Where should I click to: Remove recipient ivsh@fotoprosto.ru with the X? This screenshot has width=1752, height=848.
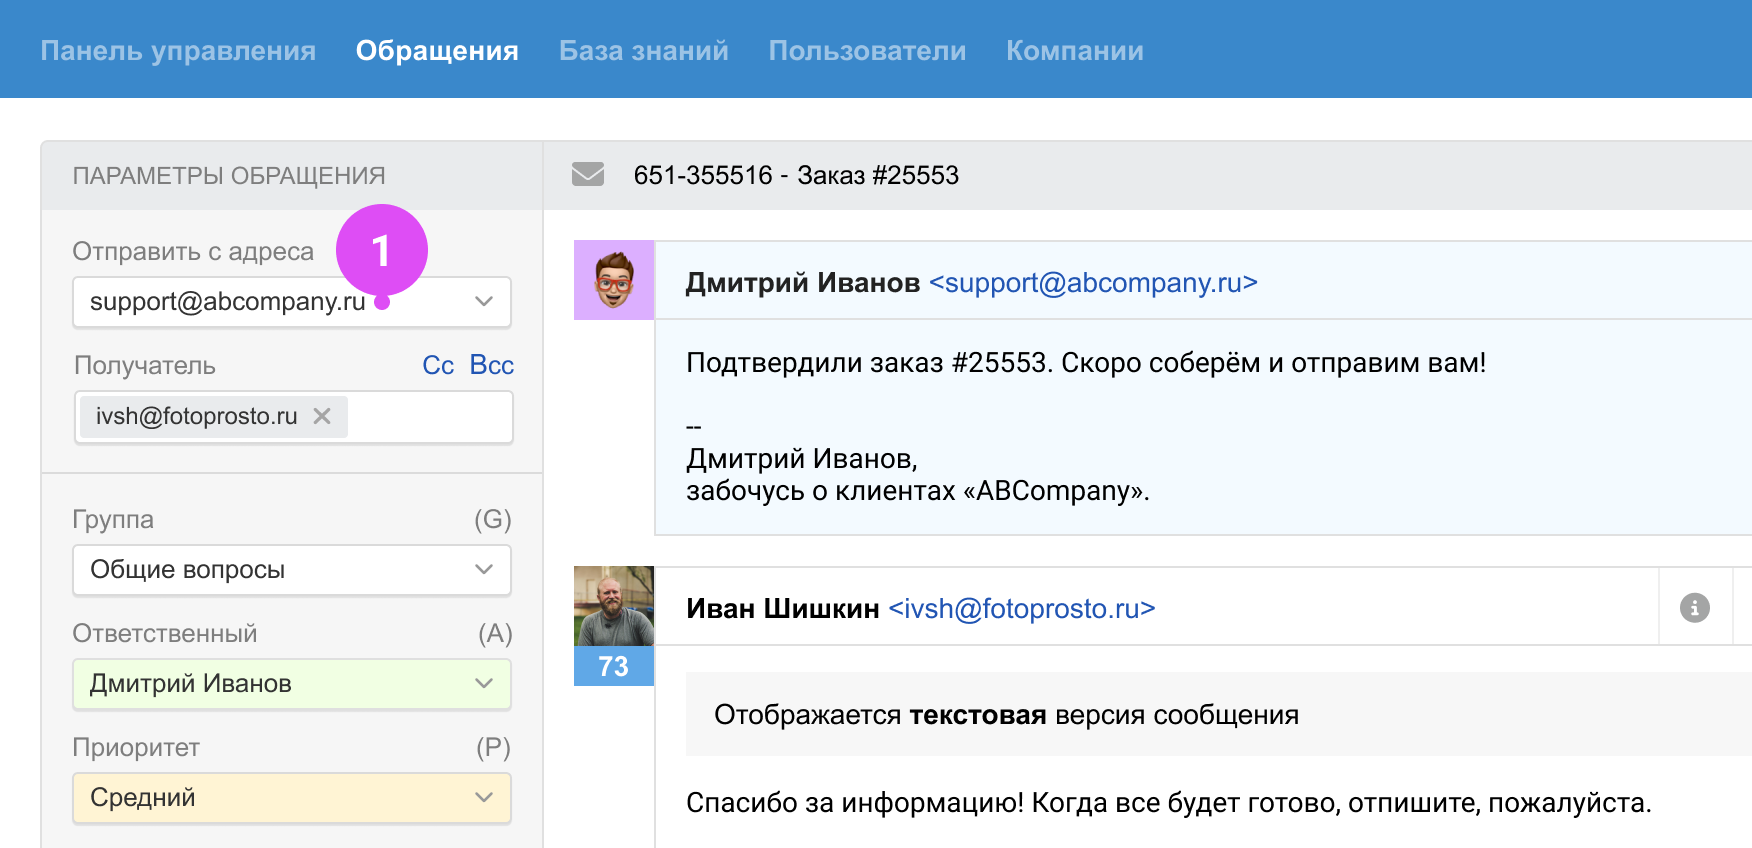(x=322, y=416)
